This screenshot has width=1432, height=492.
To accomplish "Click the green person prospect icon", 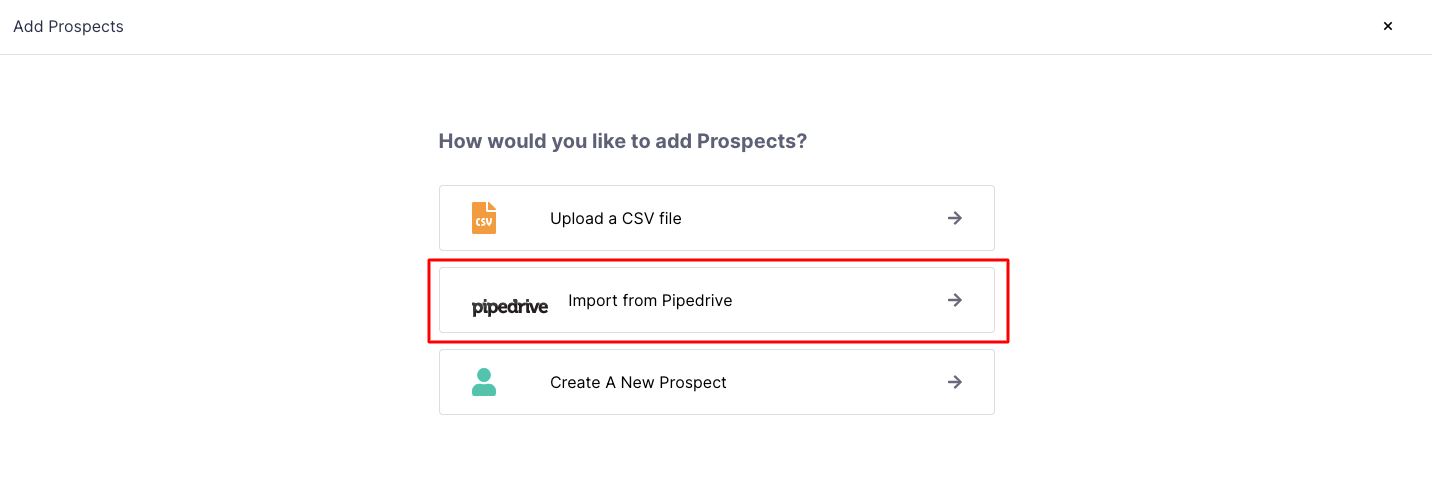I will (x=484, y=382).
